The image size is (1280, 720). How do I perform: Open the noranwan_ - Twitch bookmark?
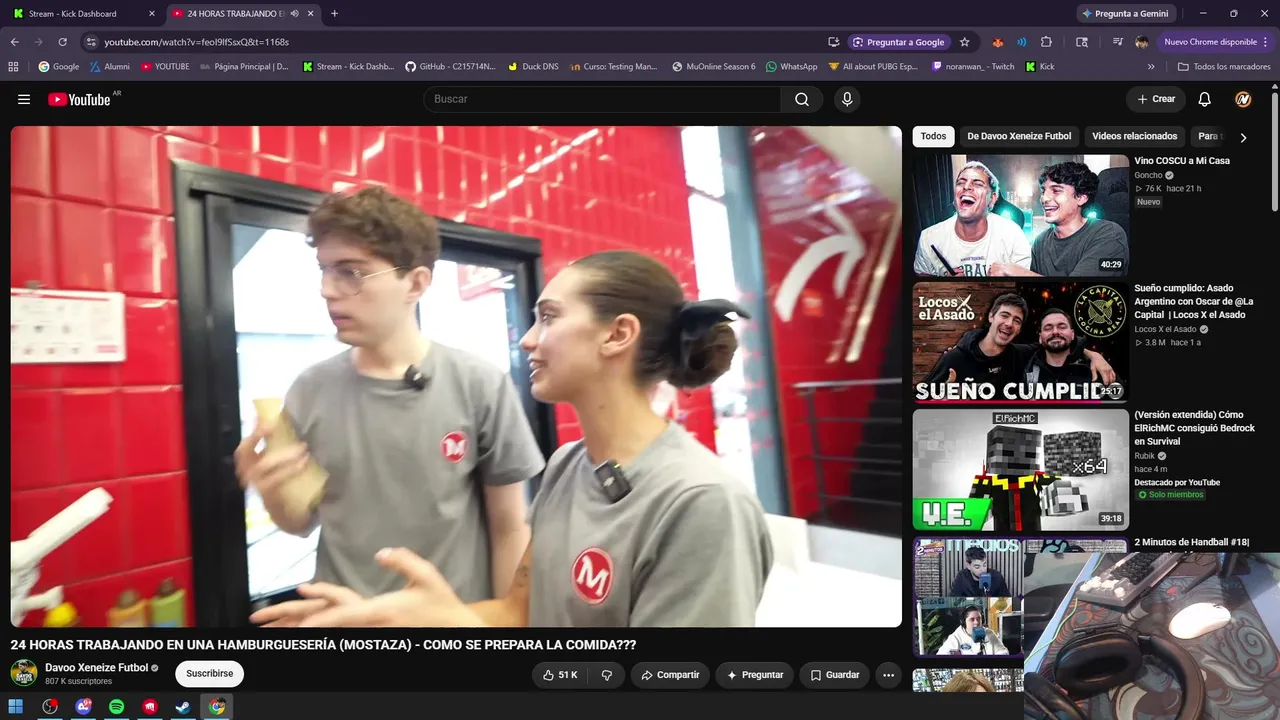[973, 67]
